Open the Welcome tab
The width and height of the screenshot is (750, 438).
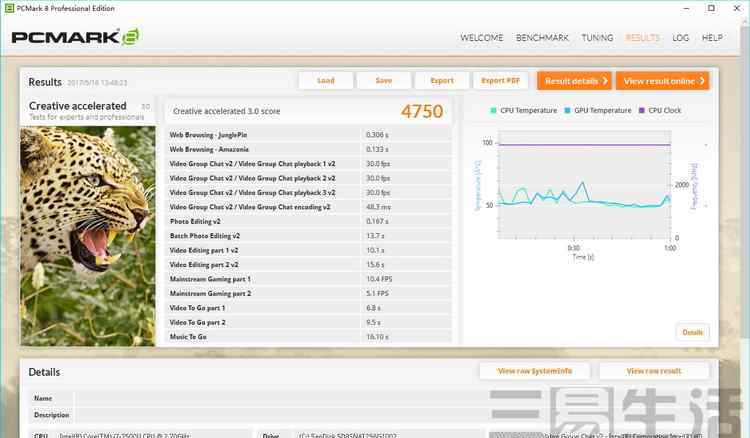pos(481,38)
